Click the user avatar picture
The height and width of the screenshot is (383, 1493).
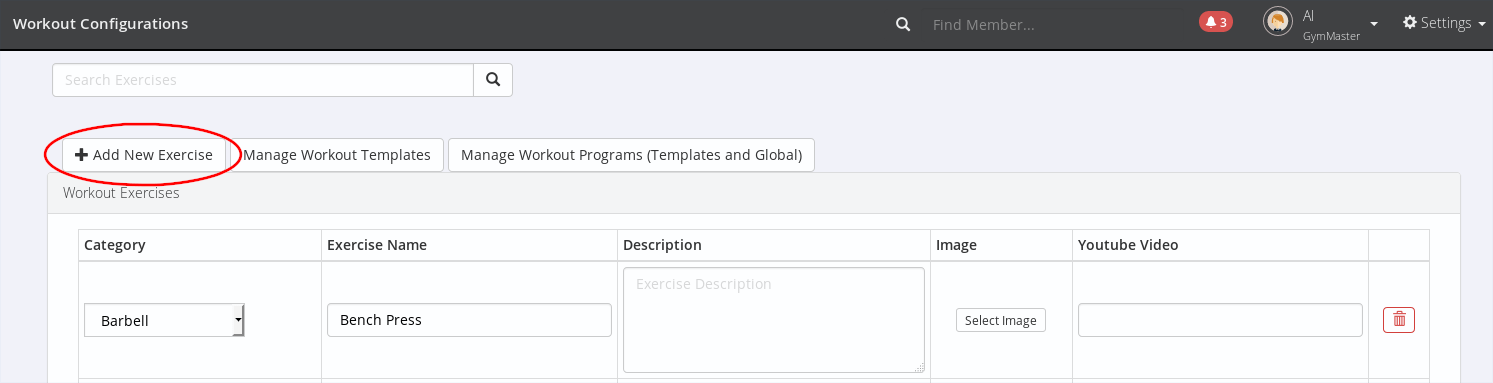(1277, 22)
